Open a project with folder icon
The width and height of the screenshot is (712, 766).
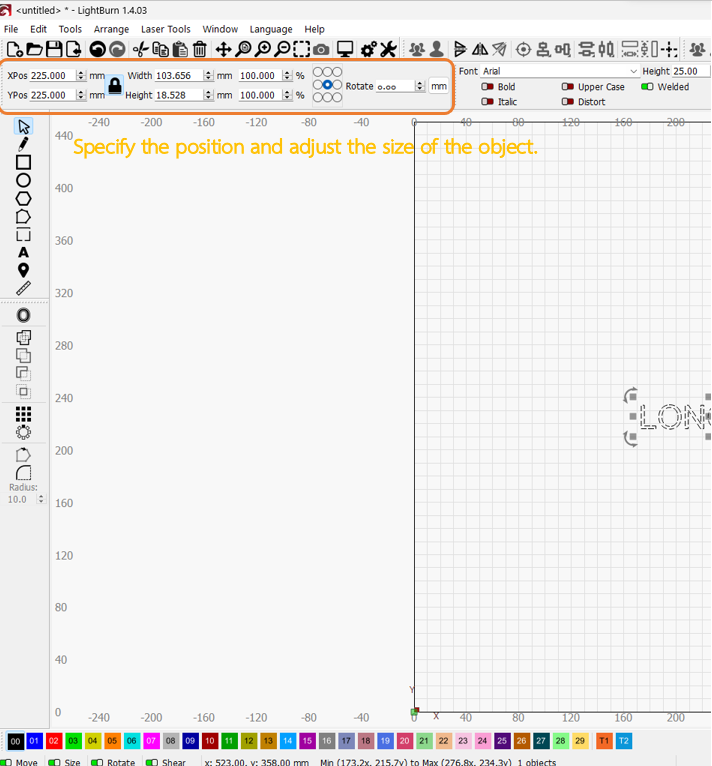pyautogui.click(x=34, y=49)
